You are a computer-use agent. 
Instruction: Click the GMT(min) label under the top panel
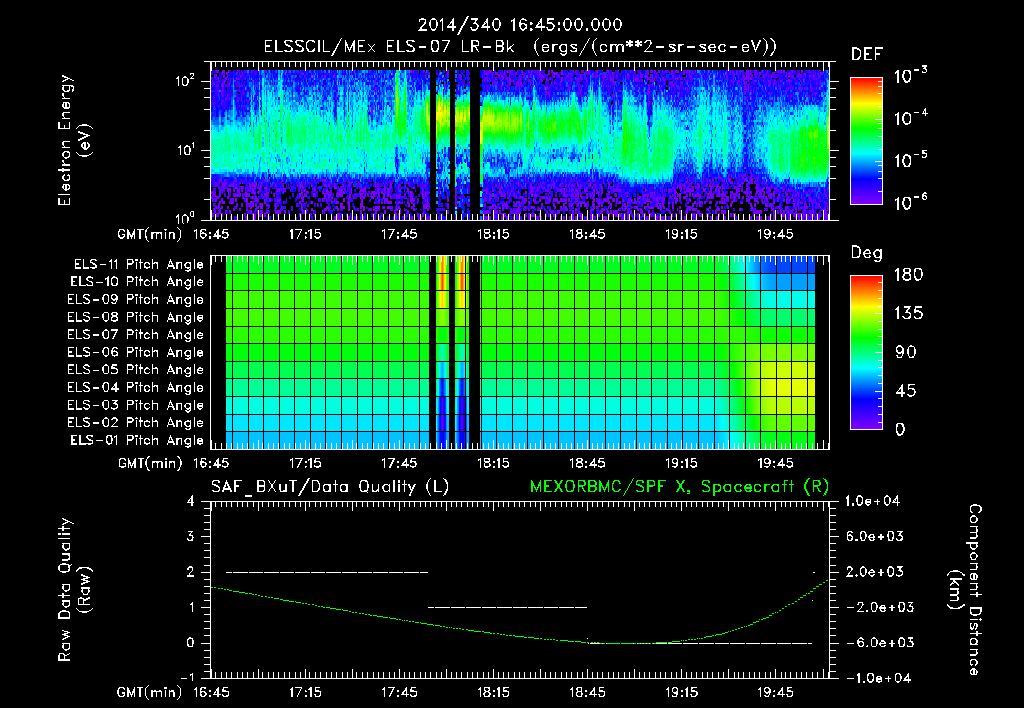[x=150, y=234]
